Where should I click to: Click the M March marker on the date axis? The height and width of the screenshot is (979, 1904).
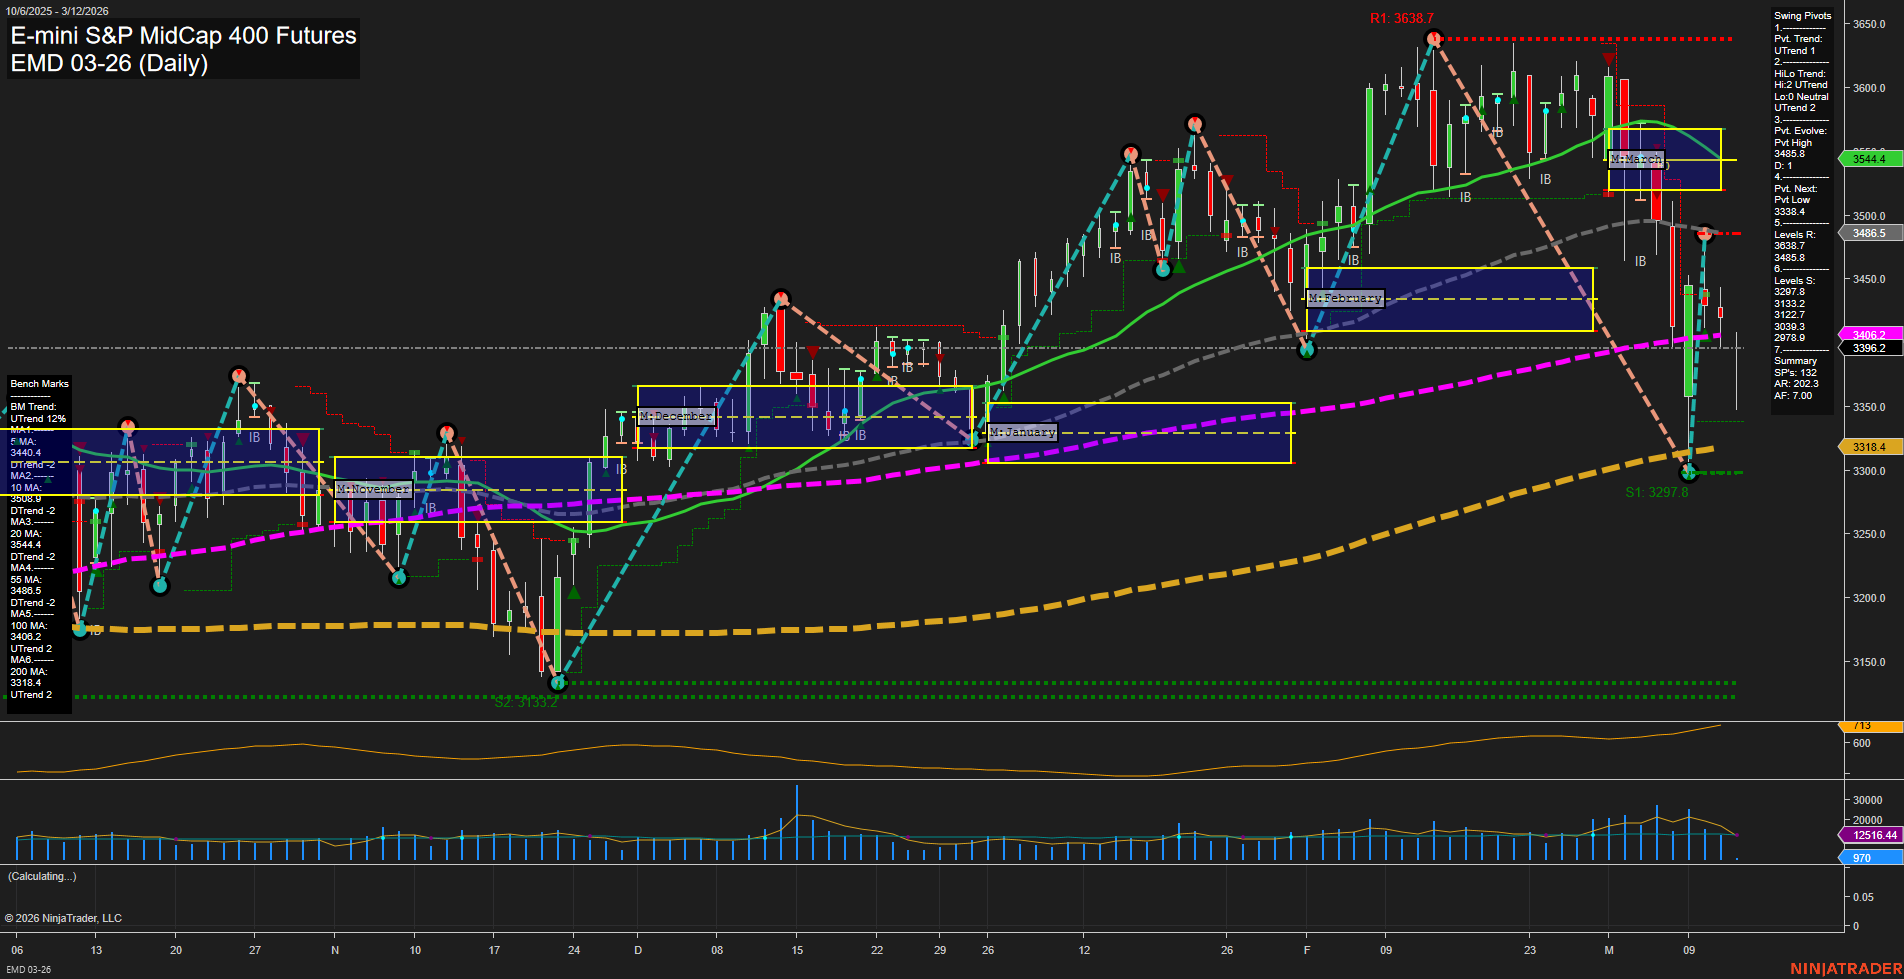click(x=1609, y=950)
